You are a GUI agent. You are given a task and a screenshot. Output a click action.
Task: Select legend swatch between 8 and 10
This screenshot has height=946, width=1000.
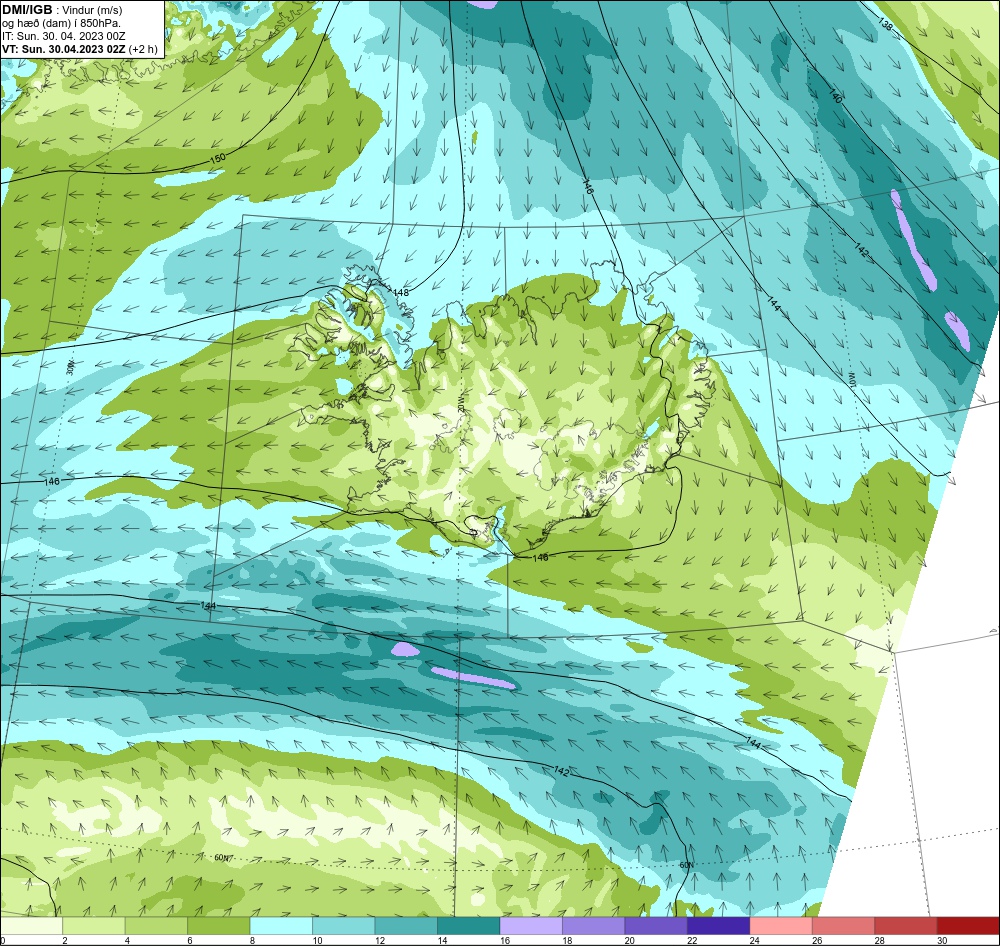tap(281, 926)
